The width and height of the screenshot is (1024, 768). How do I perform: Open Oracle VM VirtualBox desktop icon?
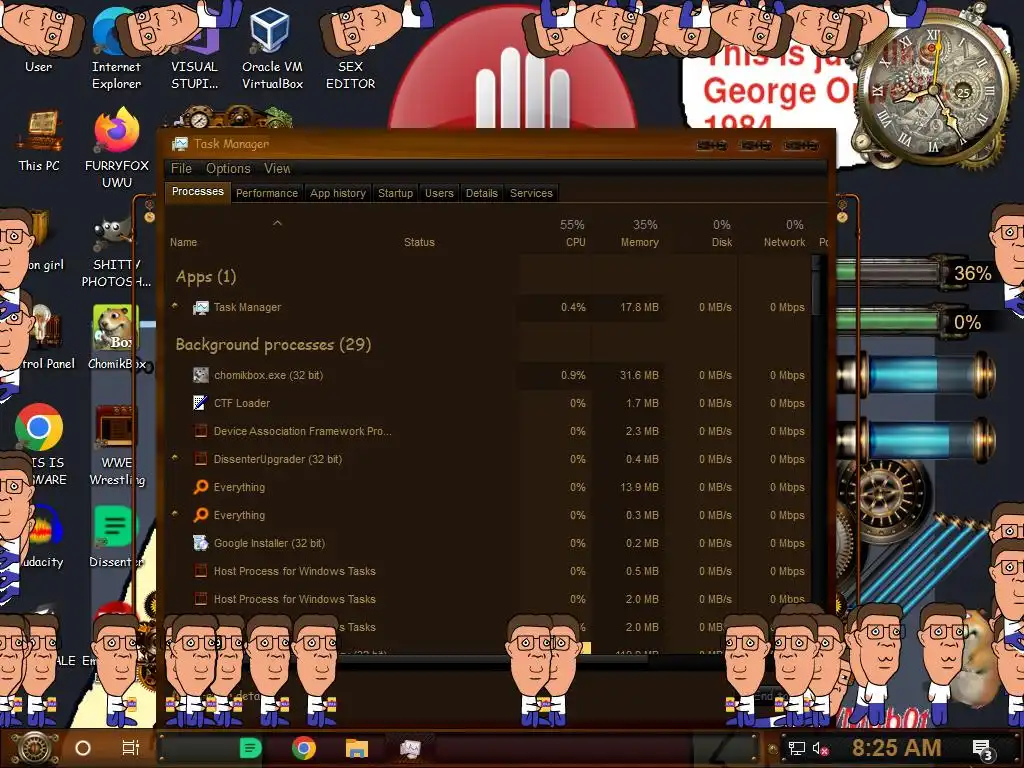point(272,49)
